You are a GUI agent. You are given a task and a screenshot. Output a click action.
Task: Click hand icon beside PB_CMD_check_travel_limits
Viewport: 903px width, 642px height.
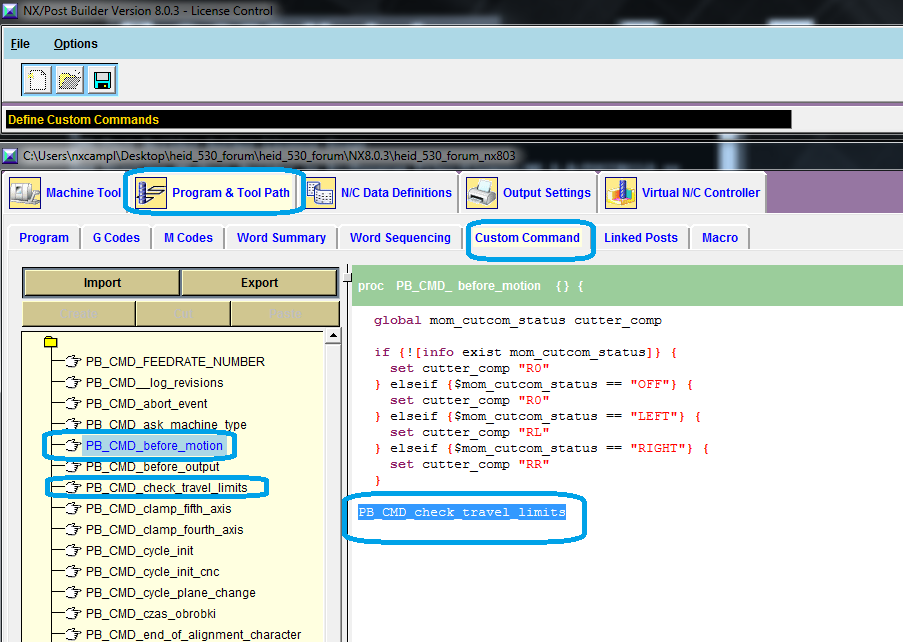click(73, 488)
